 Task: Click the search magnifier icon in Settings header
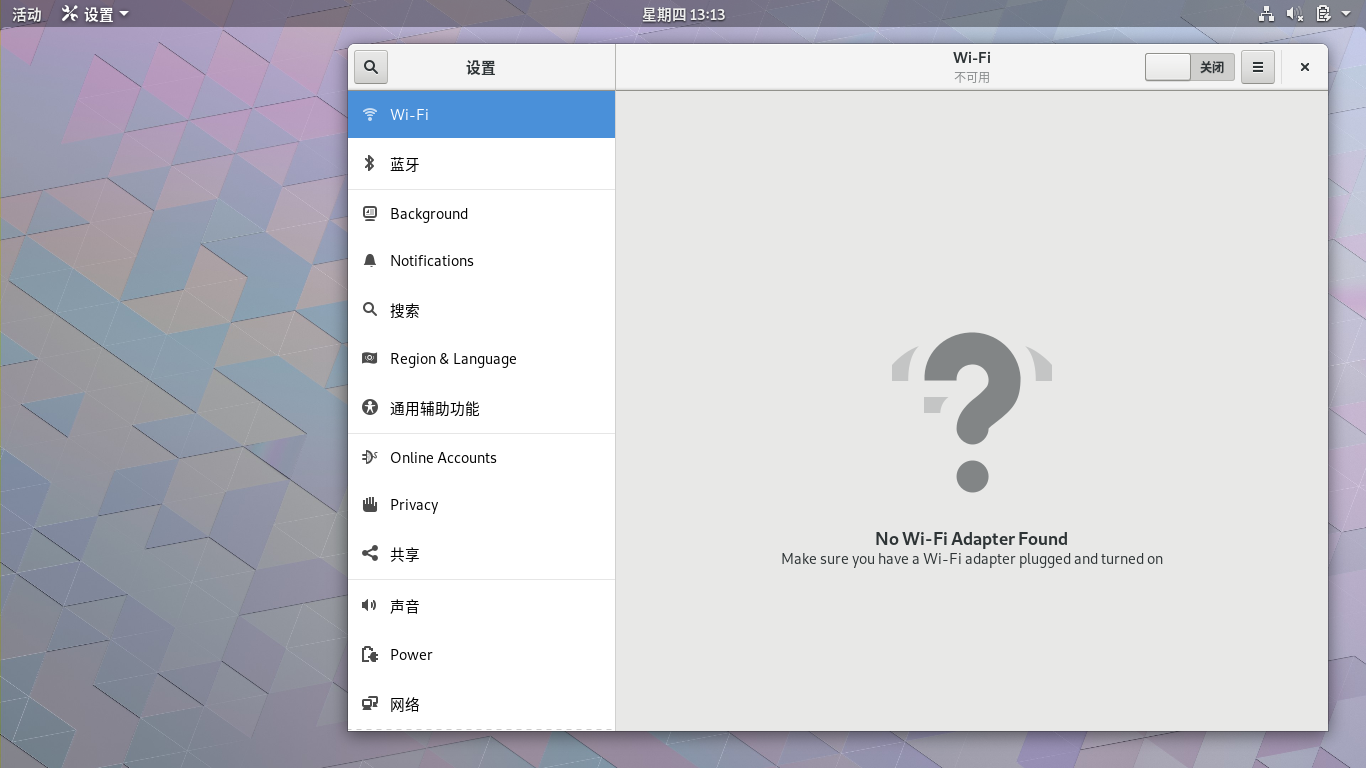coord(371,67)
